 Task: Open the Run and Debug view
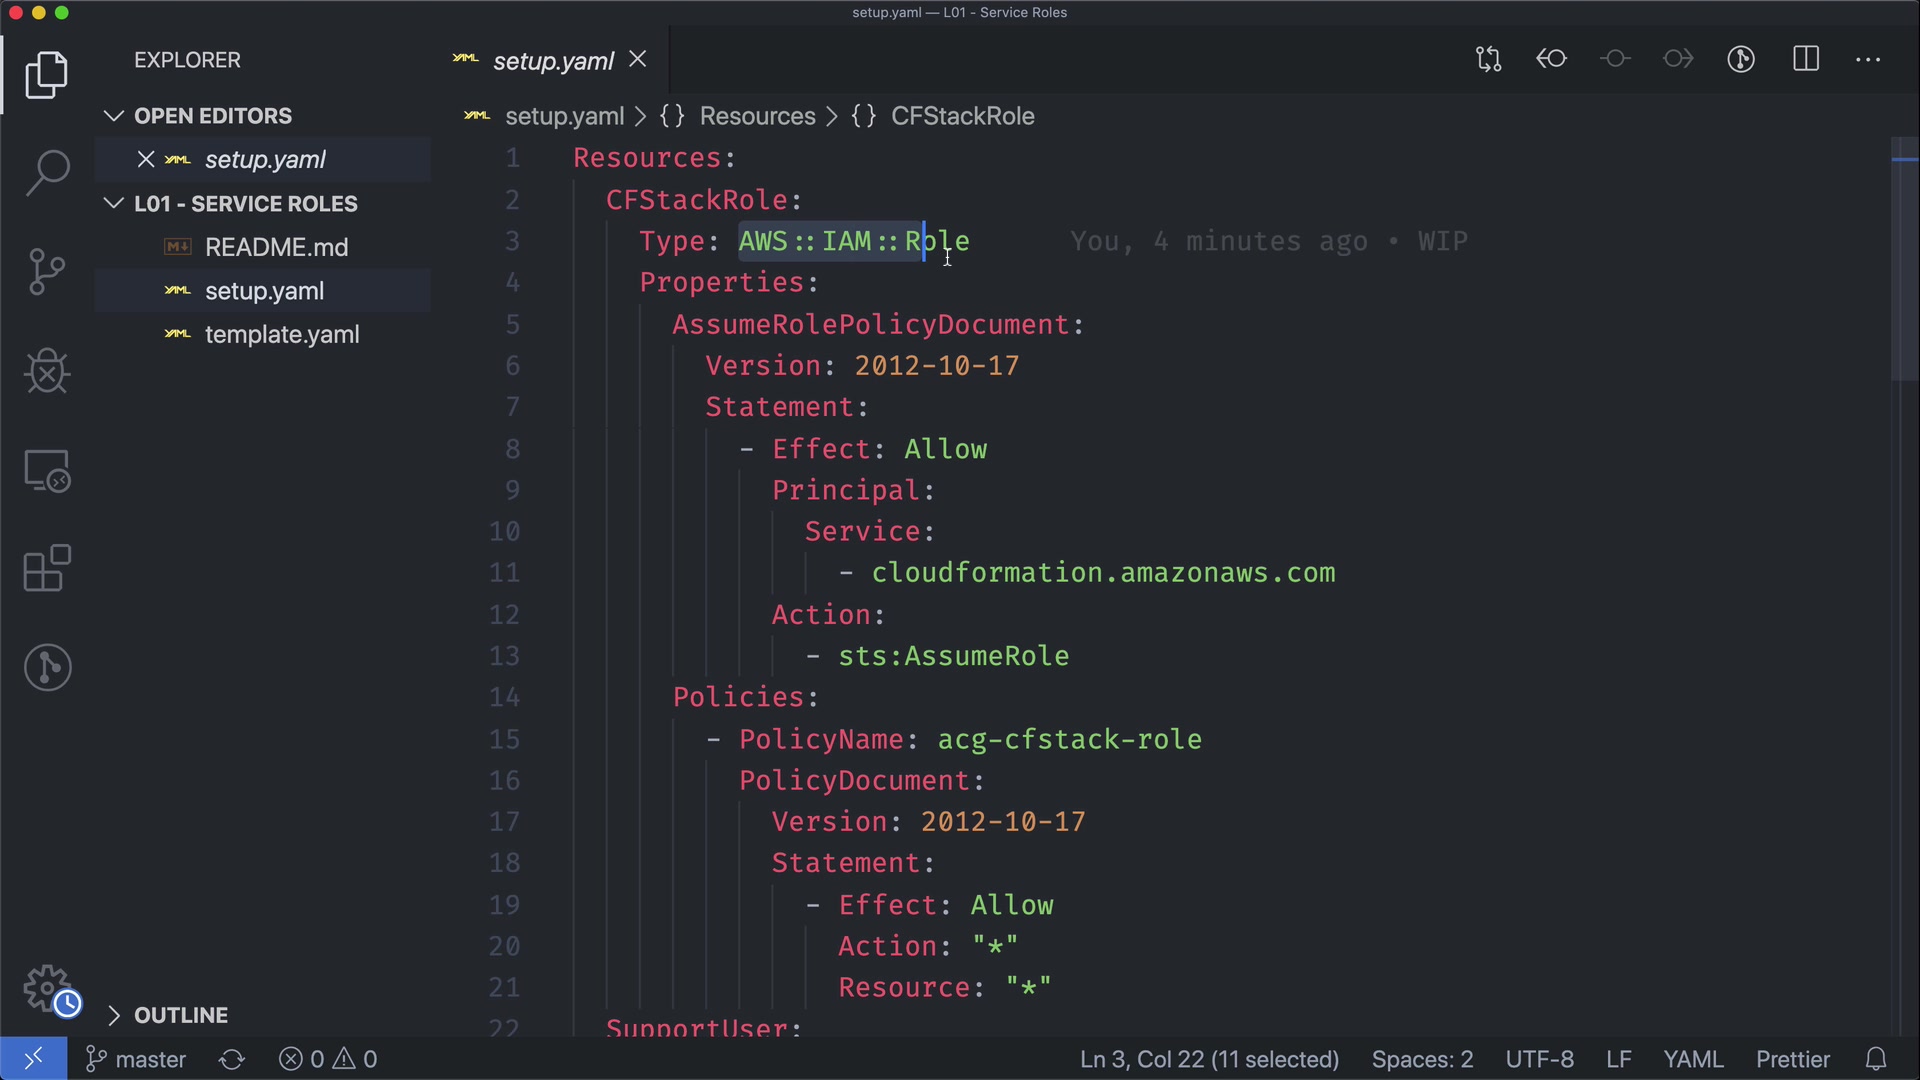tap(47, 371)
